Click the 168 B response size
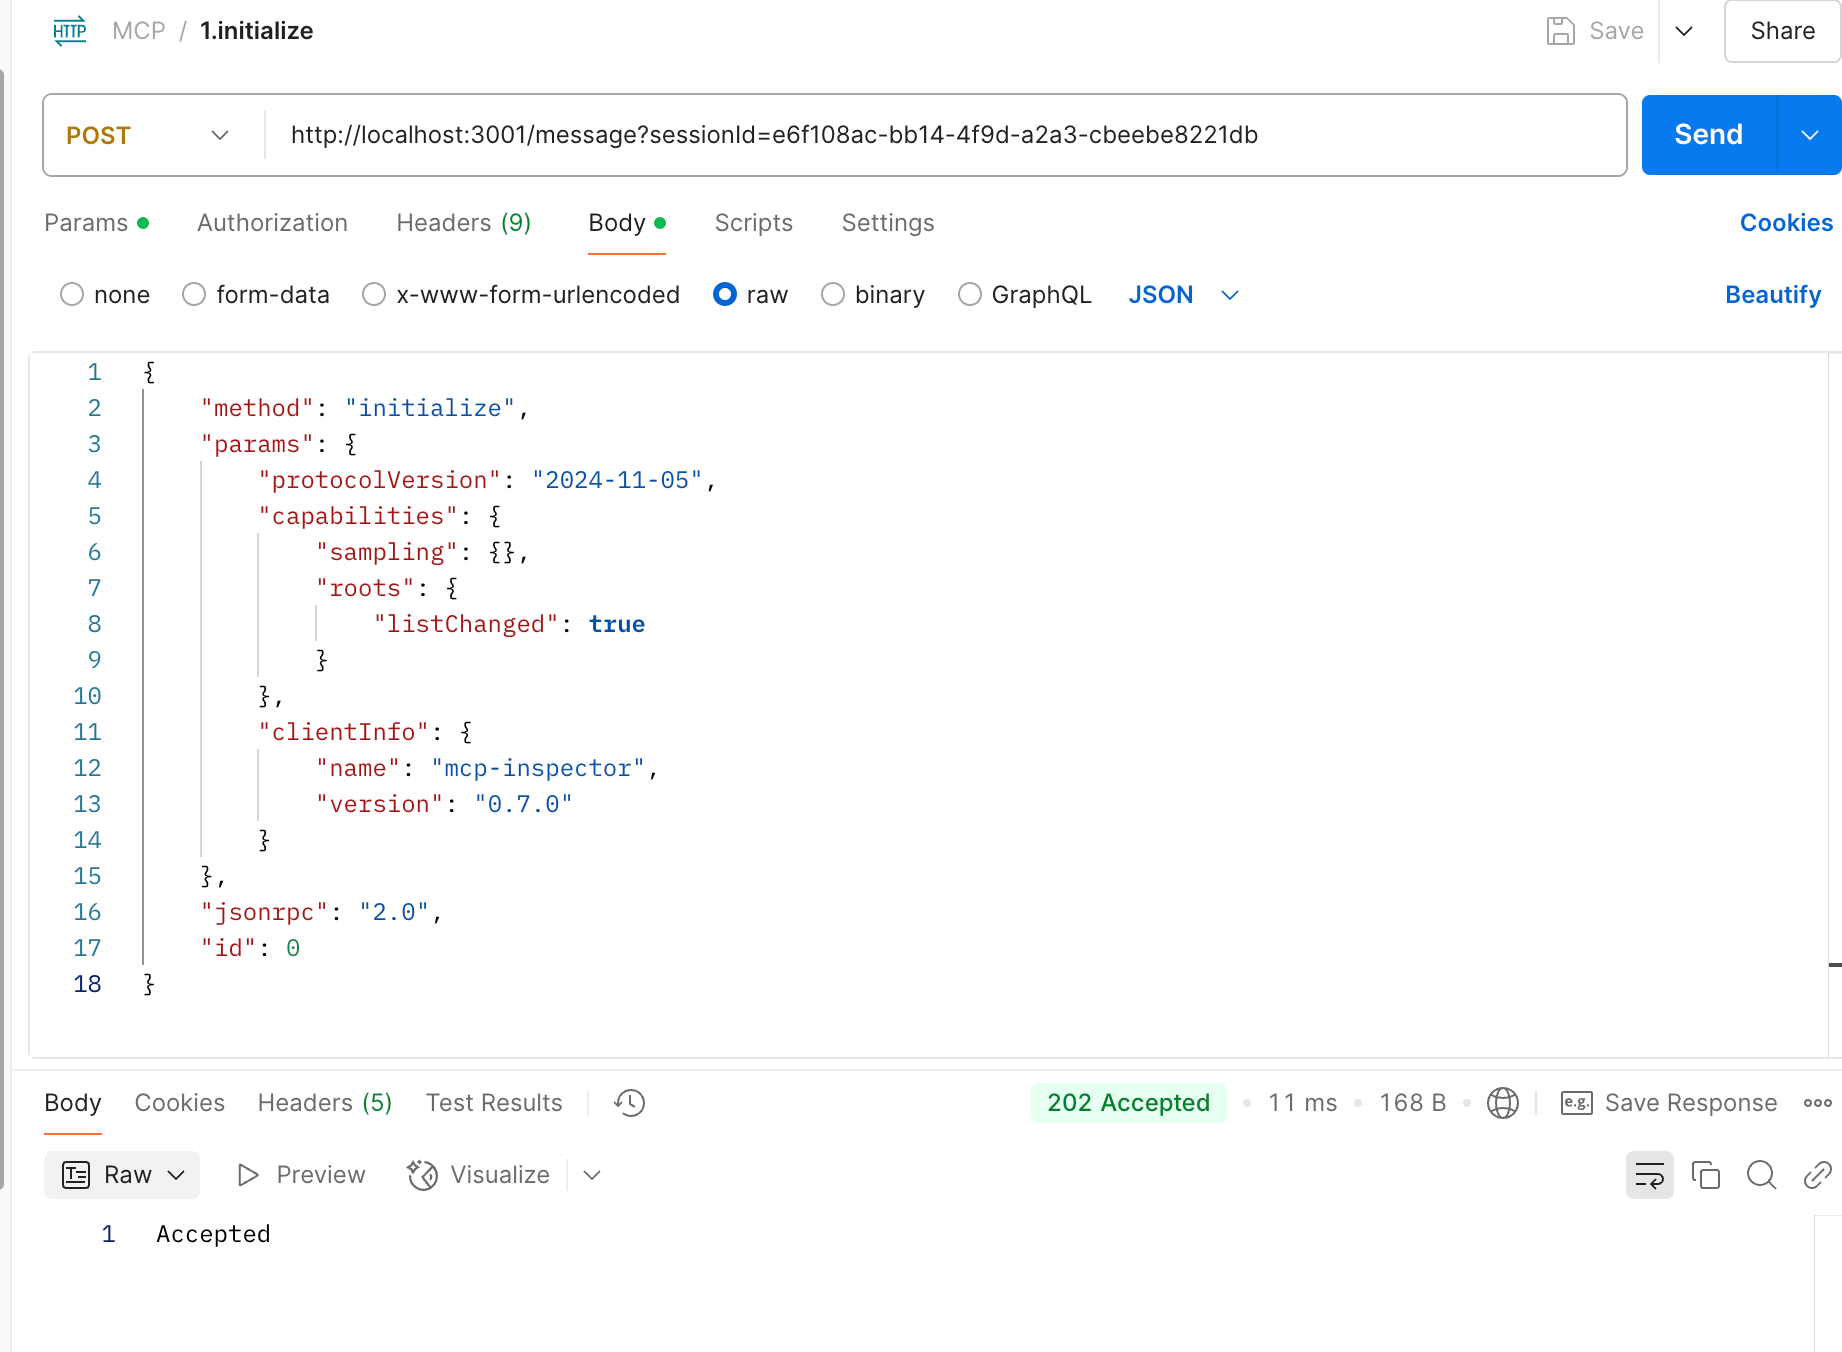This screenshot has height=1352, width=1842. pos(1413,1103)
